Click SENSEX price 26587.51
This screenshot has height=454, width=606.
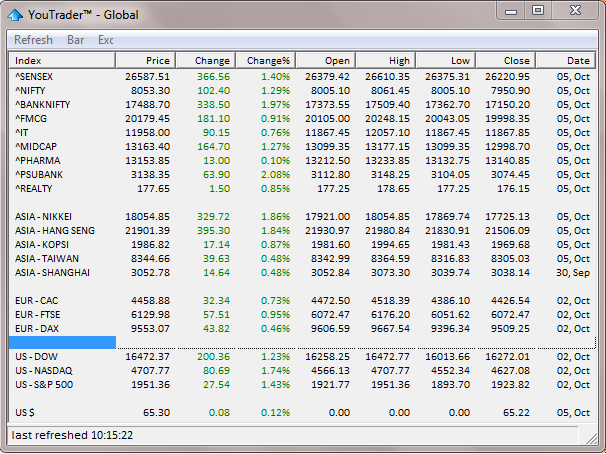(x=147, y=77)
